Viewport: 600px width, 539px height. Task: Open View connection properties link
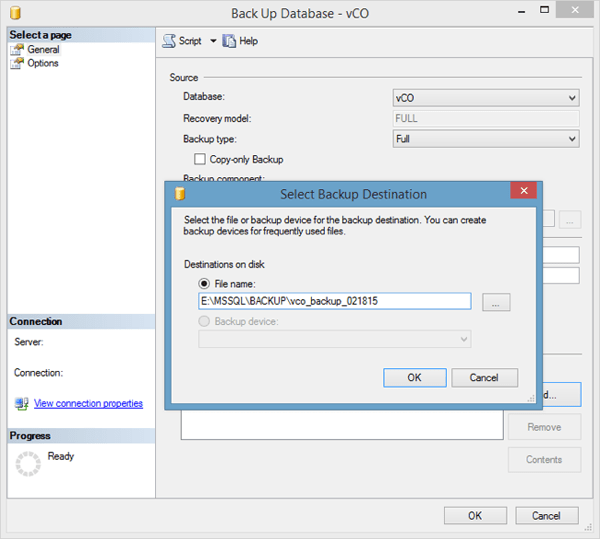click(88, 404)
